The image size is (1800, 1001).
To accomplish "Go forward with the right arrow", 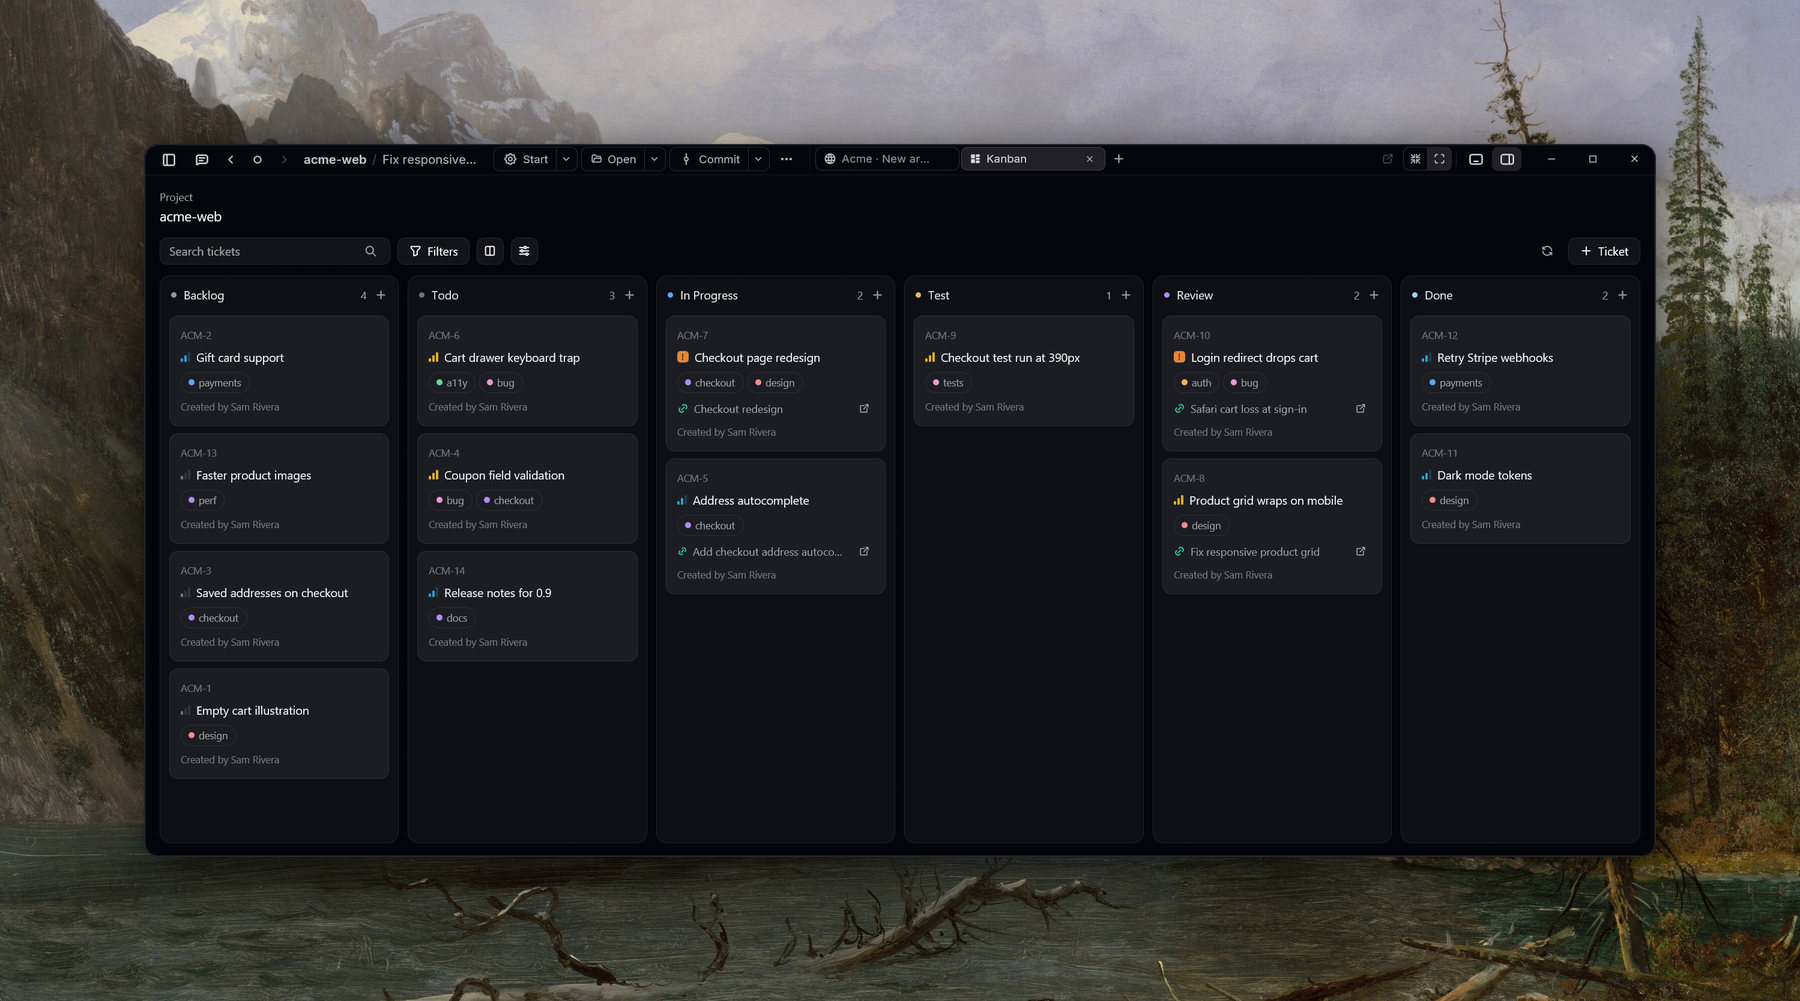I will 284,159.
